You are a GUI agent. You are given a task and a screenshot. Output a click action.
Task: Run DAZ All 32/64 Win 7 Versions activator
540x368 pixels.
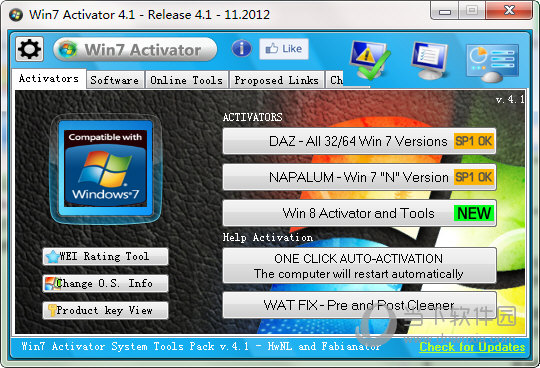coord(359,141)
